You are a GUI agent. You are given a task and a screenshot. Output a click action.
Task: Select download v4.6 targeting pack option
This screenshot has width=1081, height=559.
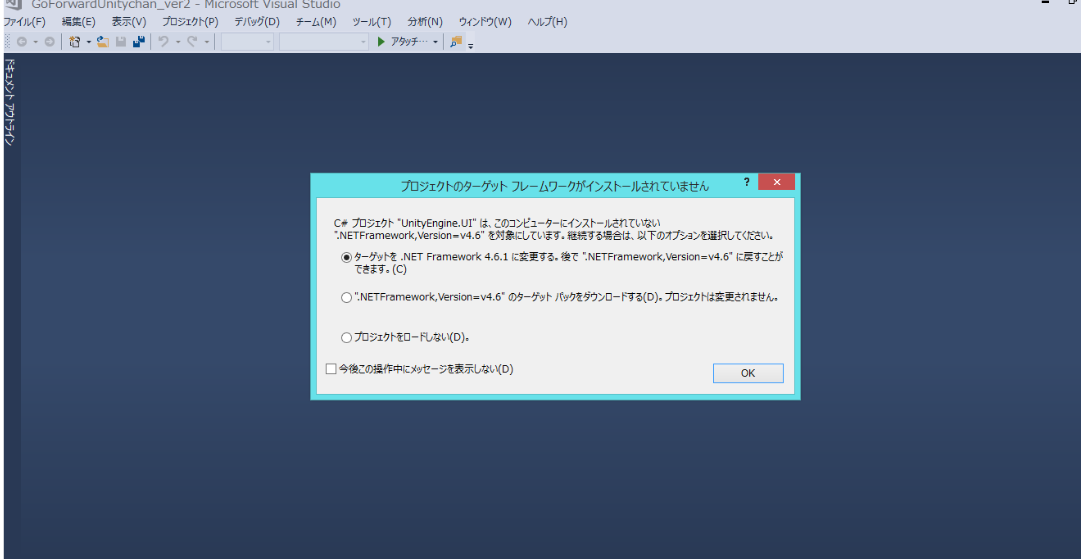[346, 298]
